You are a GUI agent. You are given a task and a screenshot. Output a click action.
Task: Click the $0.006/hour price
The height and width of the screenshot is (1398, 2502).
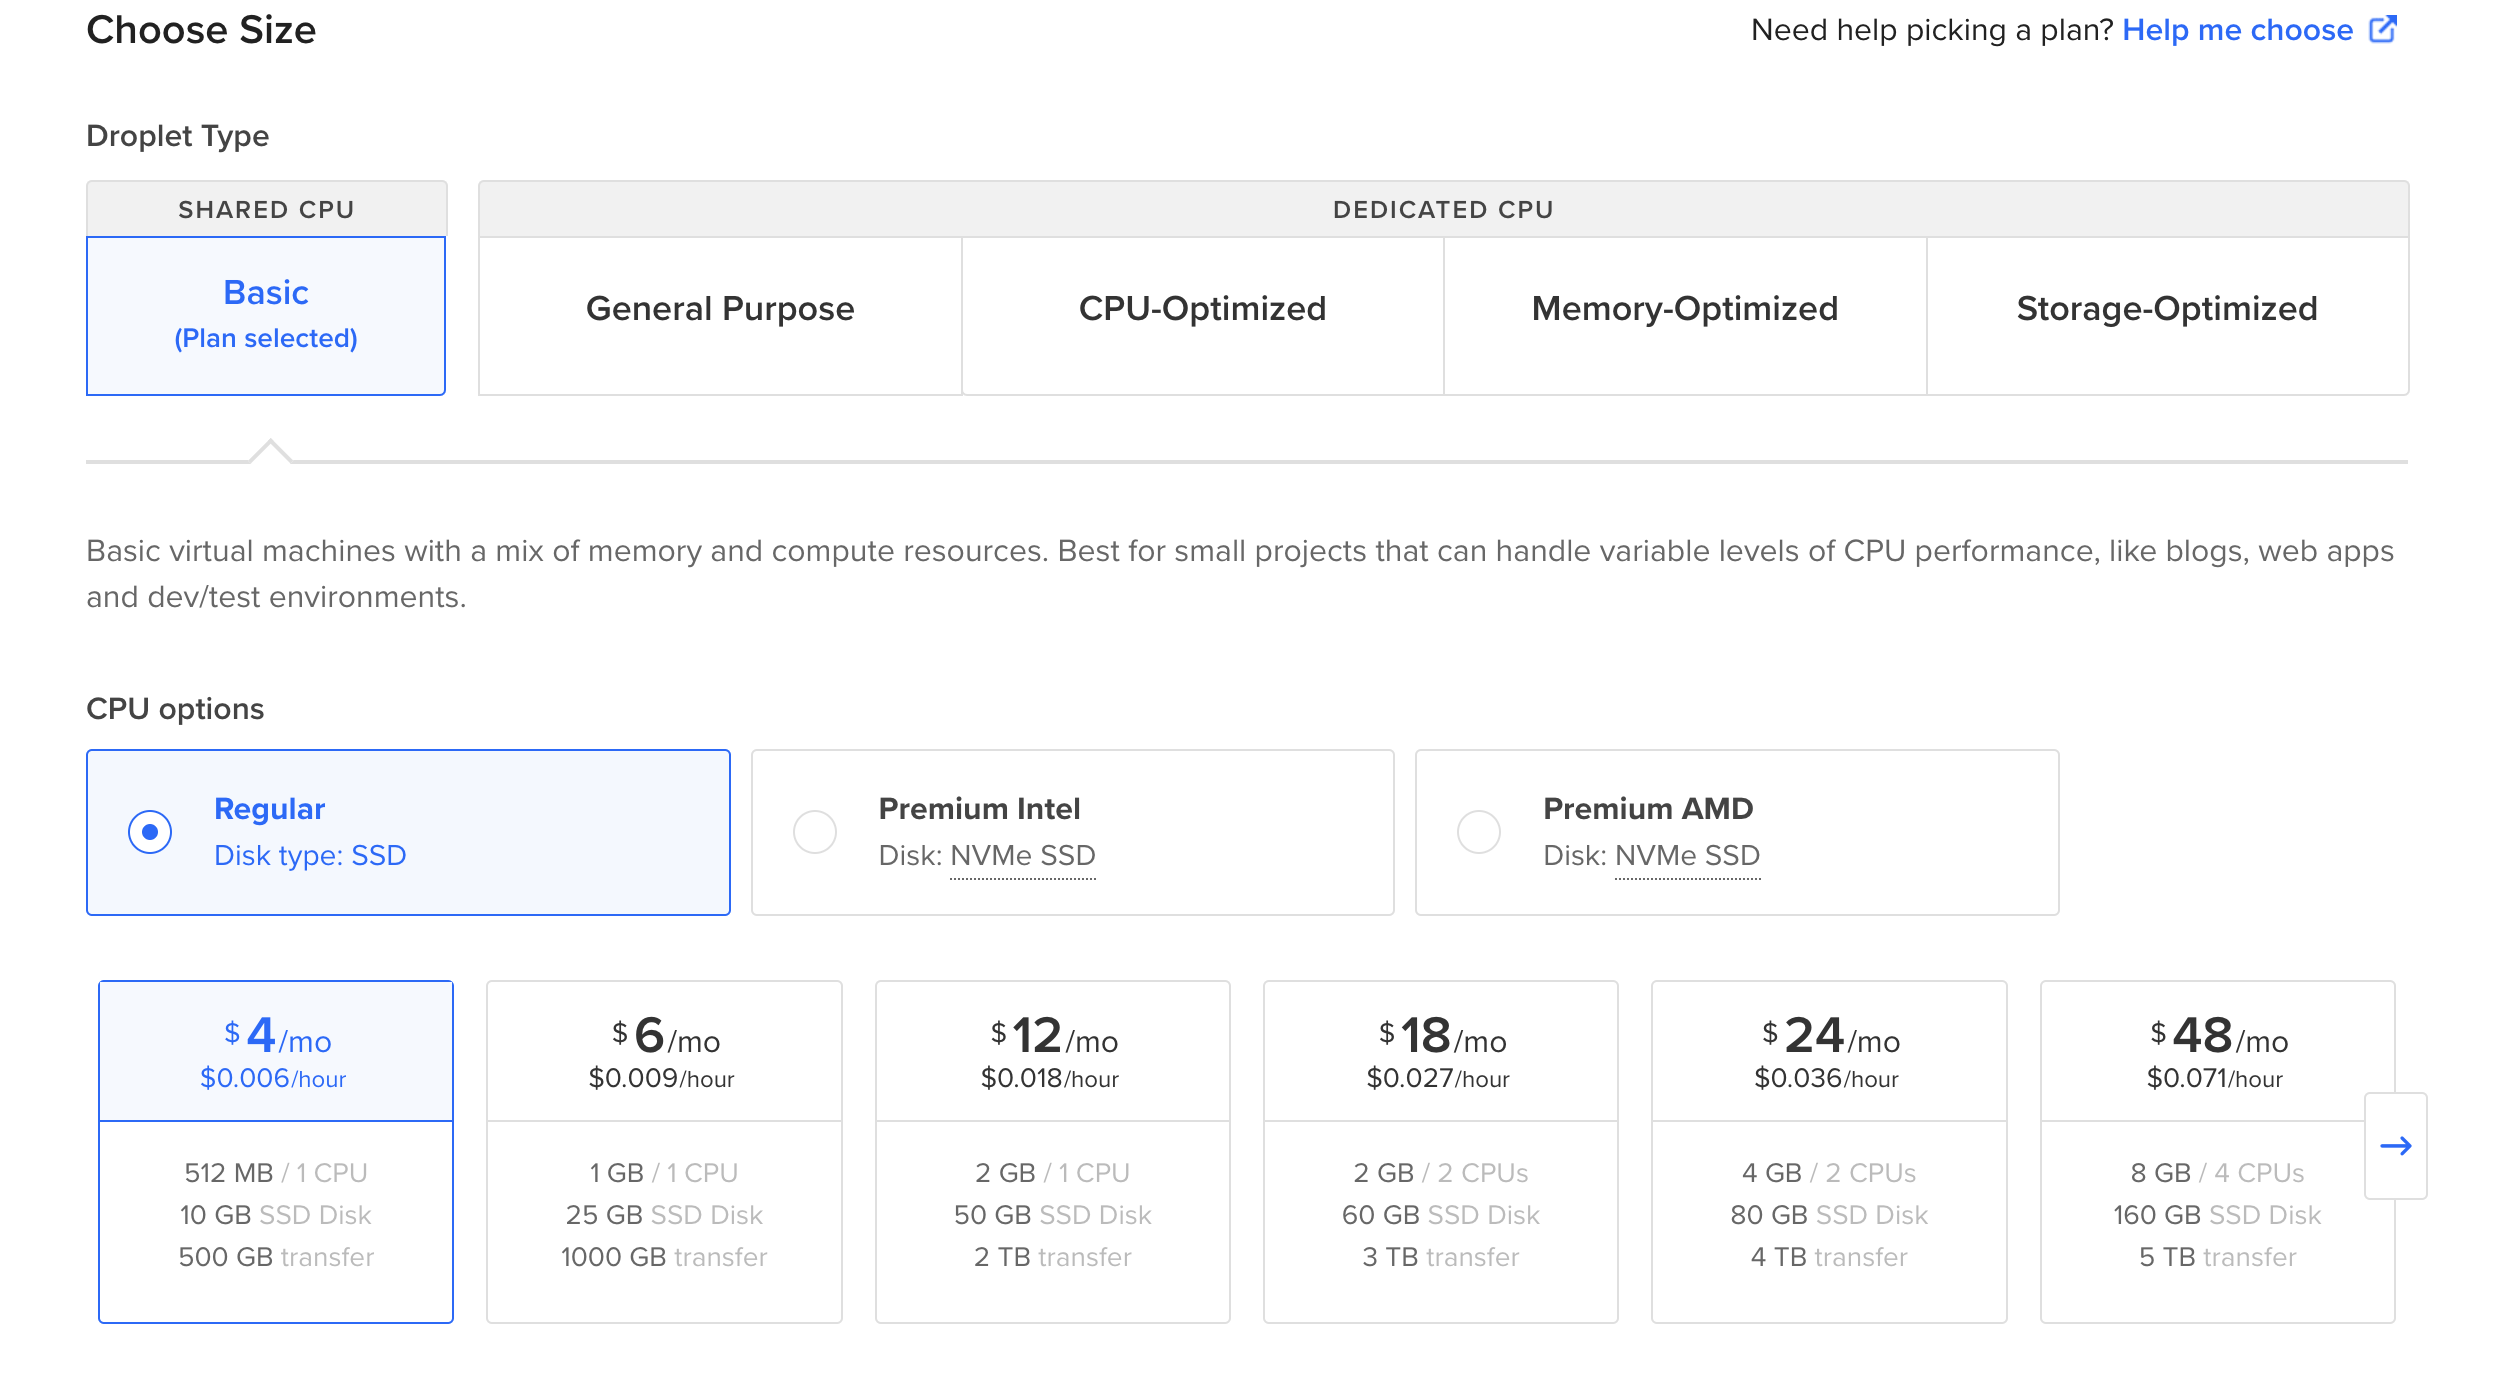click(273, 1079)
